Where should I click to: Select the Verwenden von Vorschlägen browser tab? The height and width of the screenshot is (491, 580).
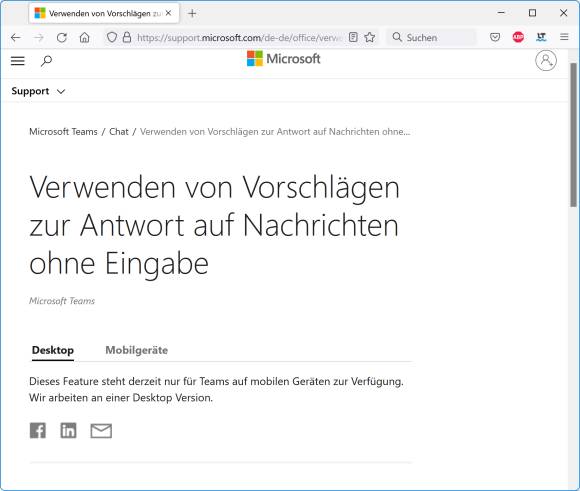coord(104,13)
